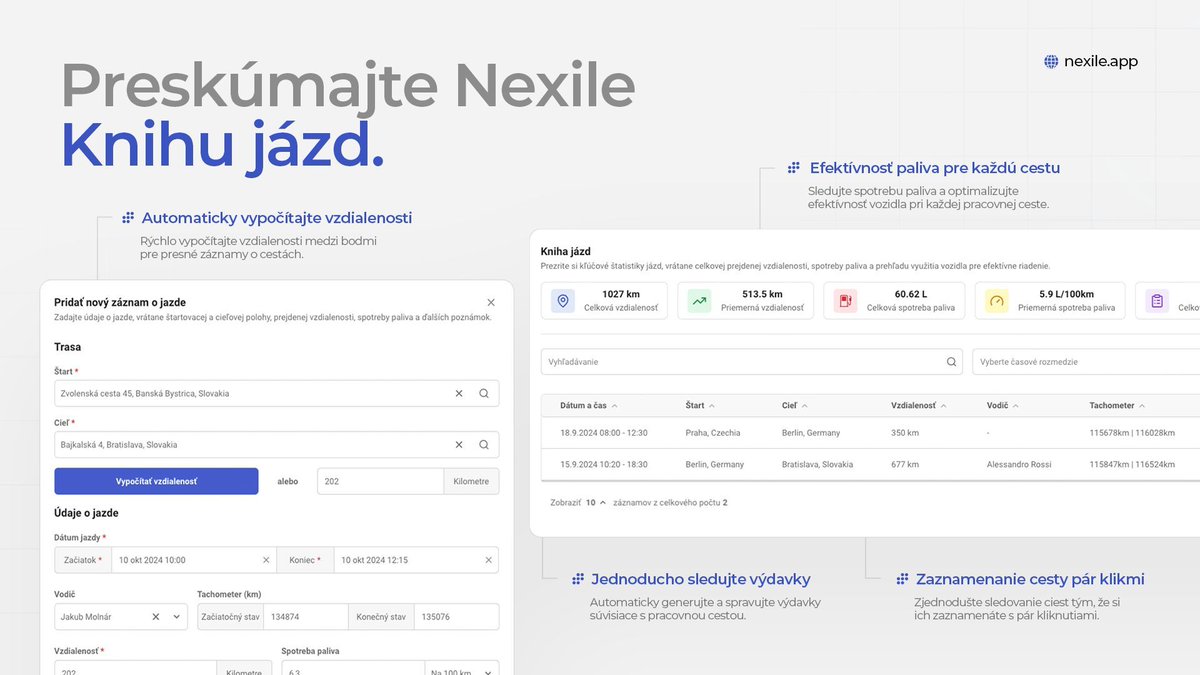The width and height of the screenshot is (1200, 675).
Task: Search the Štart address with magnifier icon
Action: (484, 393)
